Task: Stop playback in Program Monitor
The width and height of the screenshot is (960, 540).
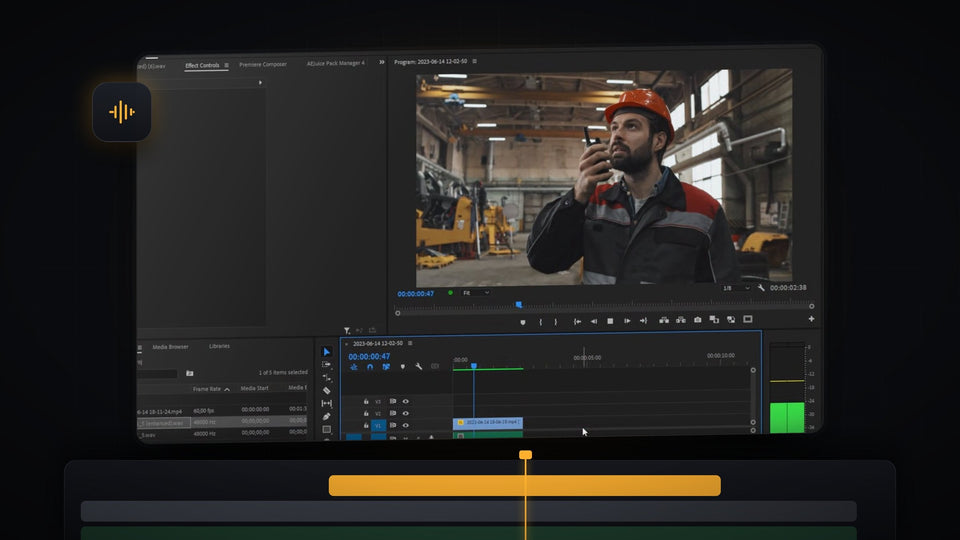Action: point(610,321)
